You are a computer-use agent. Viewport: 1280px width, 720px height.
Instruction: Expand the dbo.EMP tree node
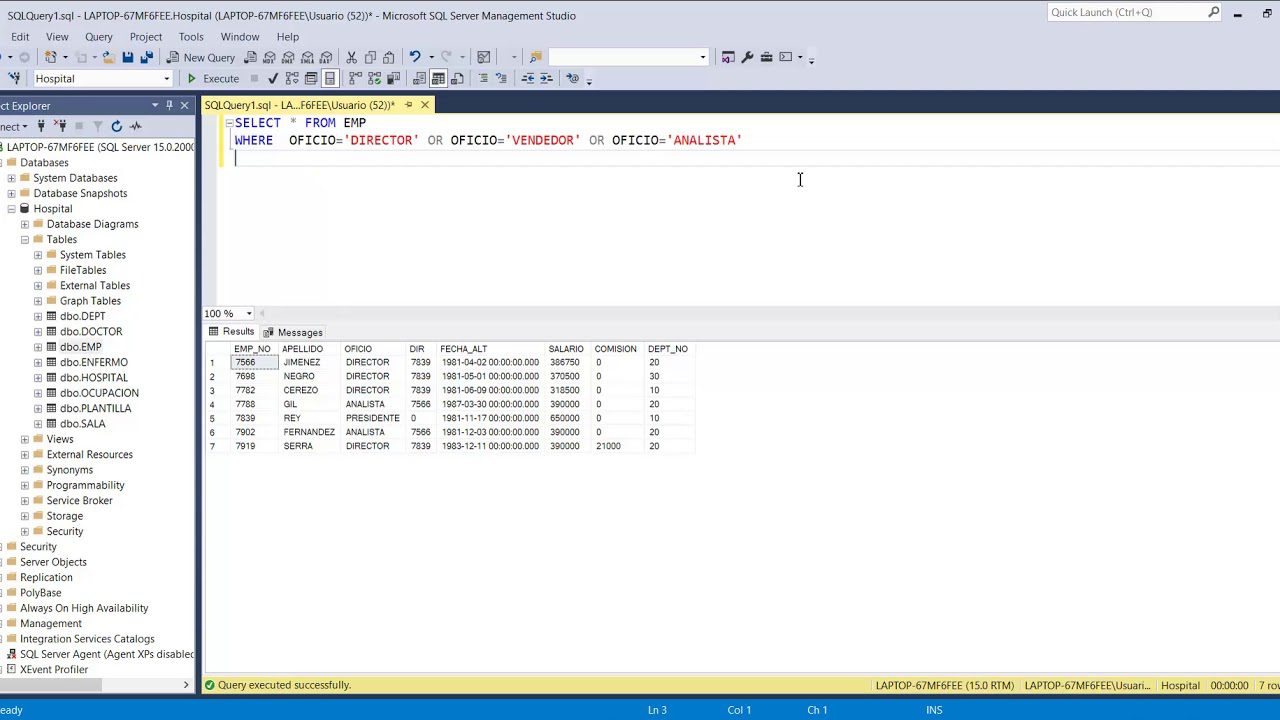(37, 347)
